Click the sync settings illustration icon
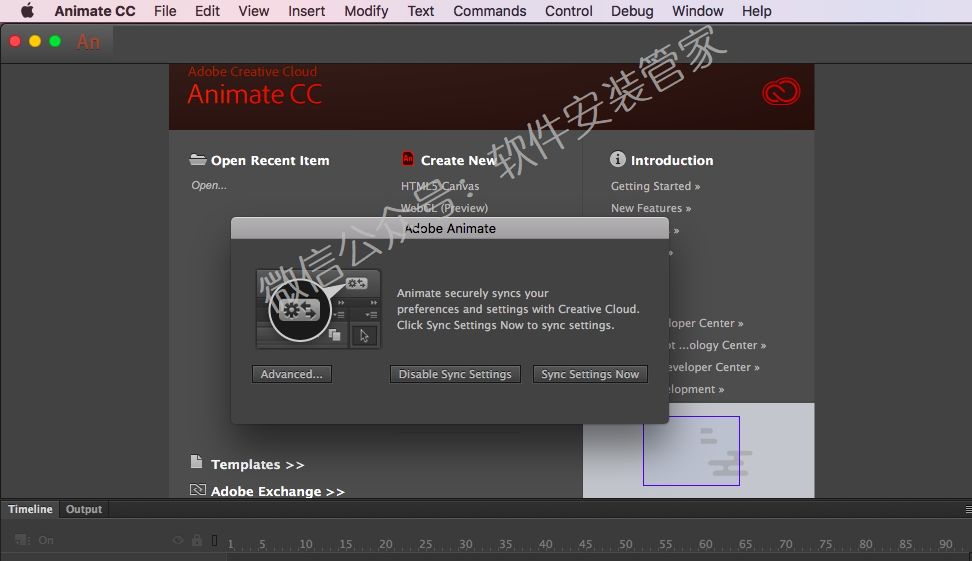Image resolution: width=972 pixels, height=561 pixels. 318,308
